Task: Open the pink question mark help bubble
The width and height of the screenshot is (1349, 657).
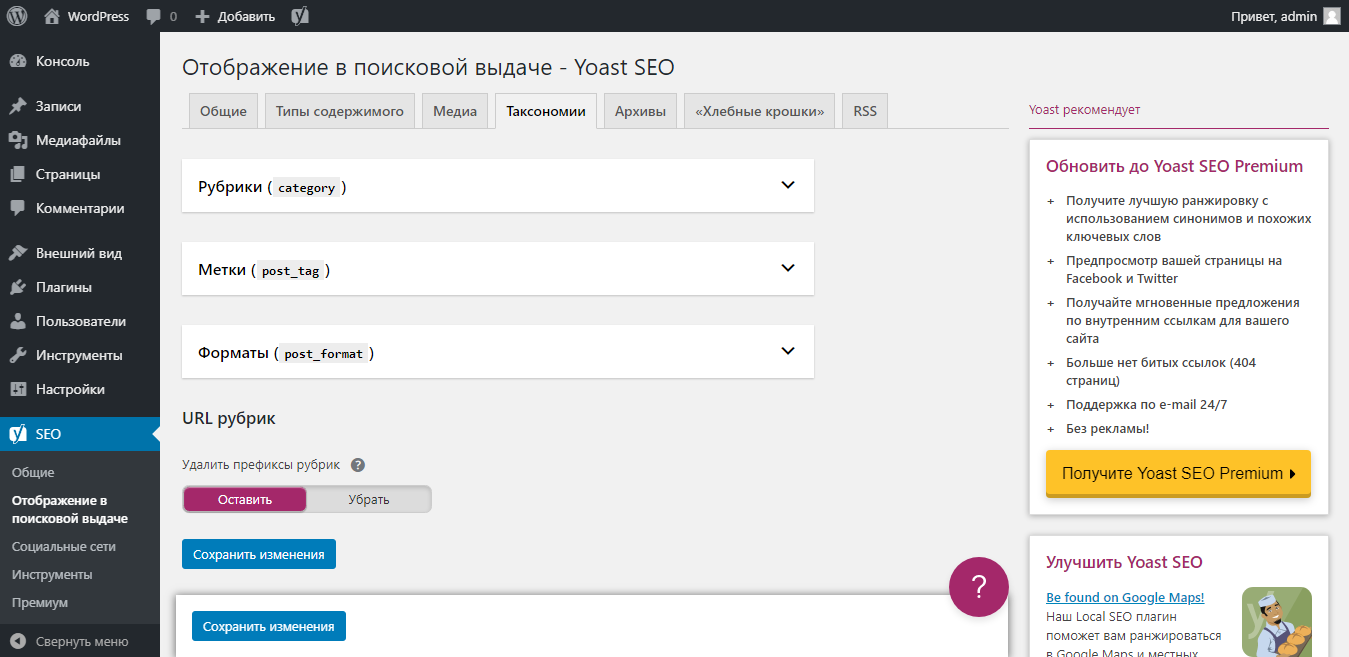Action: click(978, 587)
